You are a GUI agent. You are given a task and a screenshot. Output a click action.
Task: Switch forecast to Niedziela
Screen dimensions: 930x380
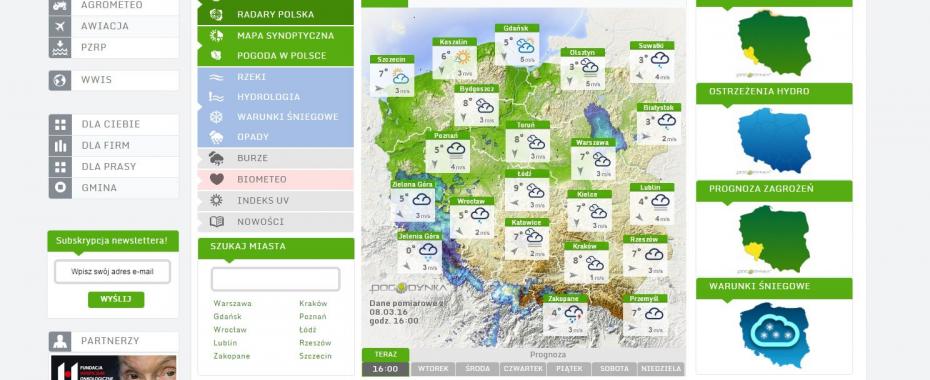[x=661, y=369]
